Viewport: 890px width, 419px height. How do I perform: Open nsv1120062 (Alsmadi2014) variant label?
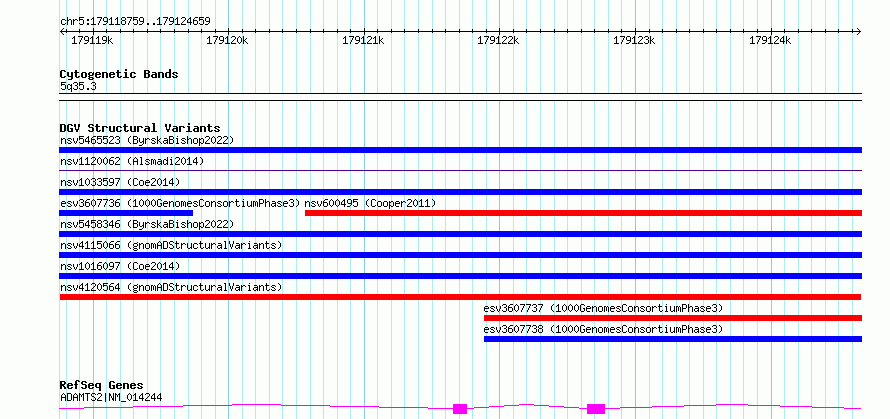click(x=132, y=161)
